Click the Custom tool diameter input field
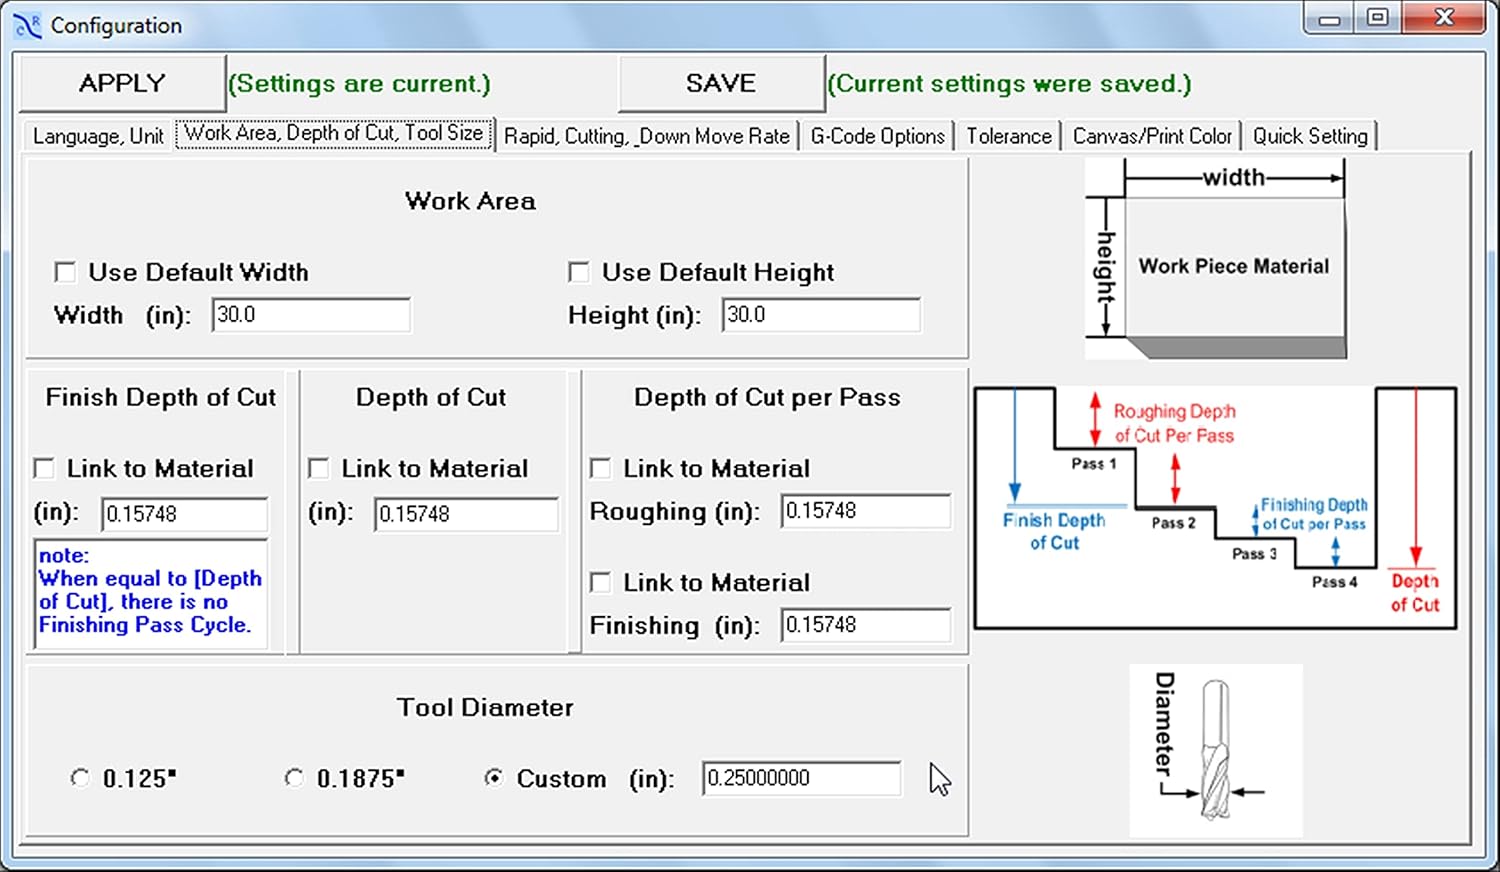This screenshot has height=872, width=1500. coord(802,778)
